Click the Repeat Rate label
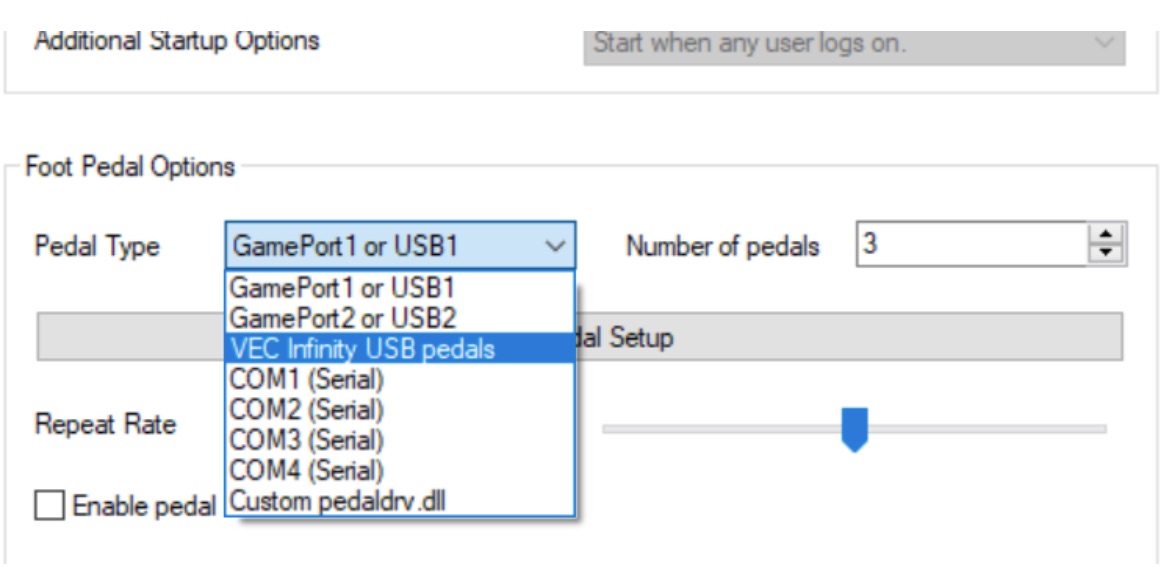Viewport: 1164px width, 576px height. coord(105,424)
